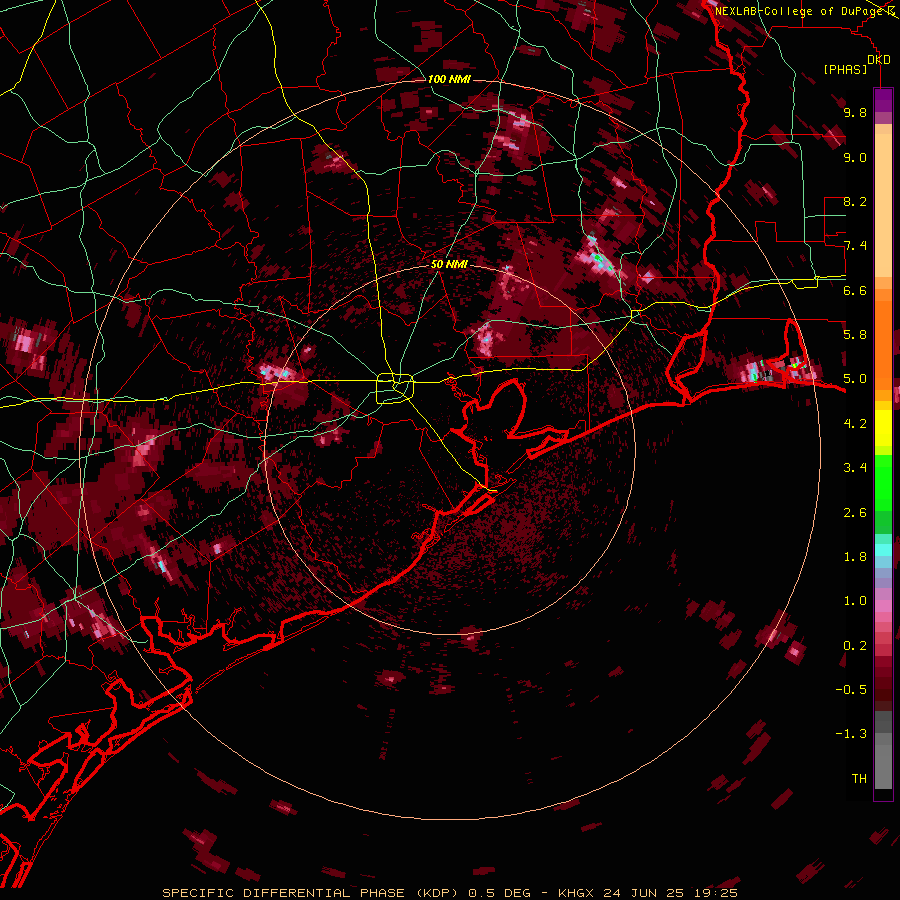The height and width of the screenshot is (900, 900).
Task: Click the -1.3 scale value
Action: point(851,734)
